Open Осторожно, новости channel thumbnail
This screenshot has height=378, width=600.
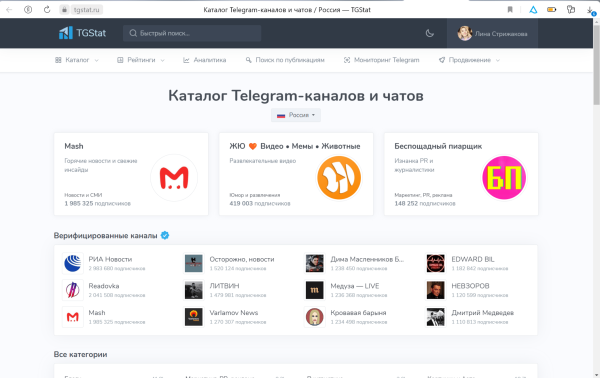194,263
